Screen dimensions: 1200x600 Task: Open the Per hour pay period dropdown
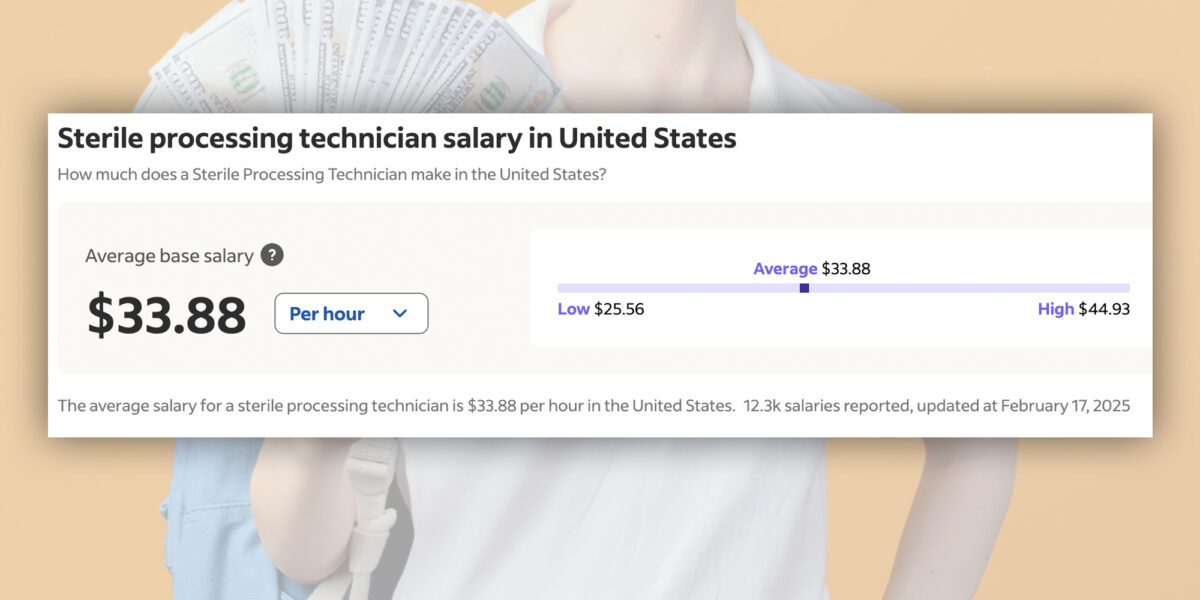(351, 313)
